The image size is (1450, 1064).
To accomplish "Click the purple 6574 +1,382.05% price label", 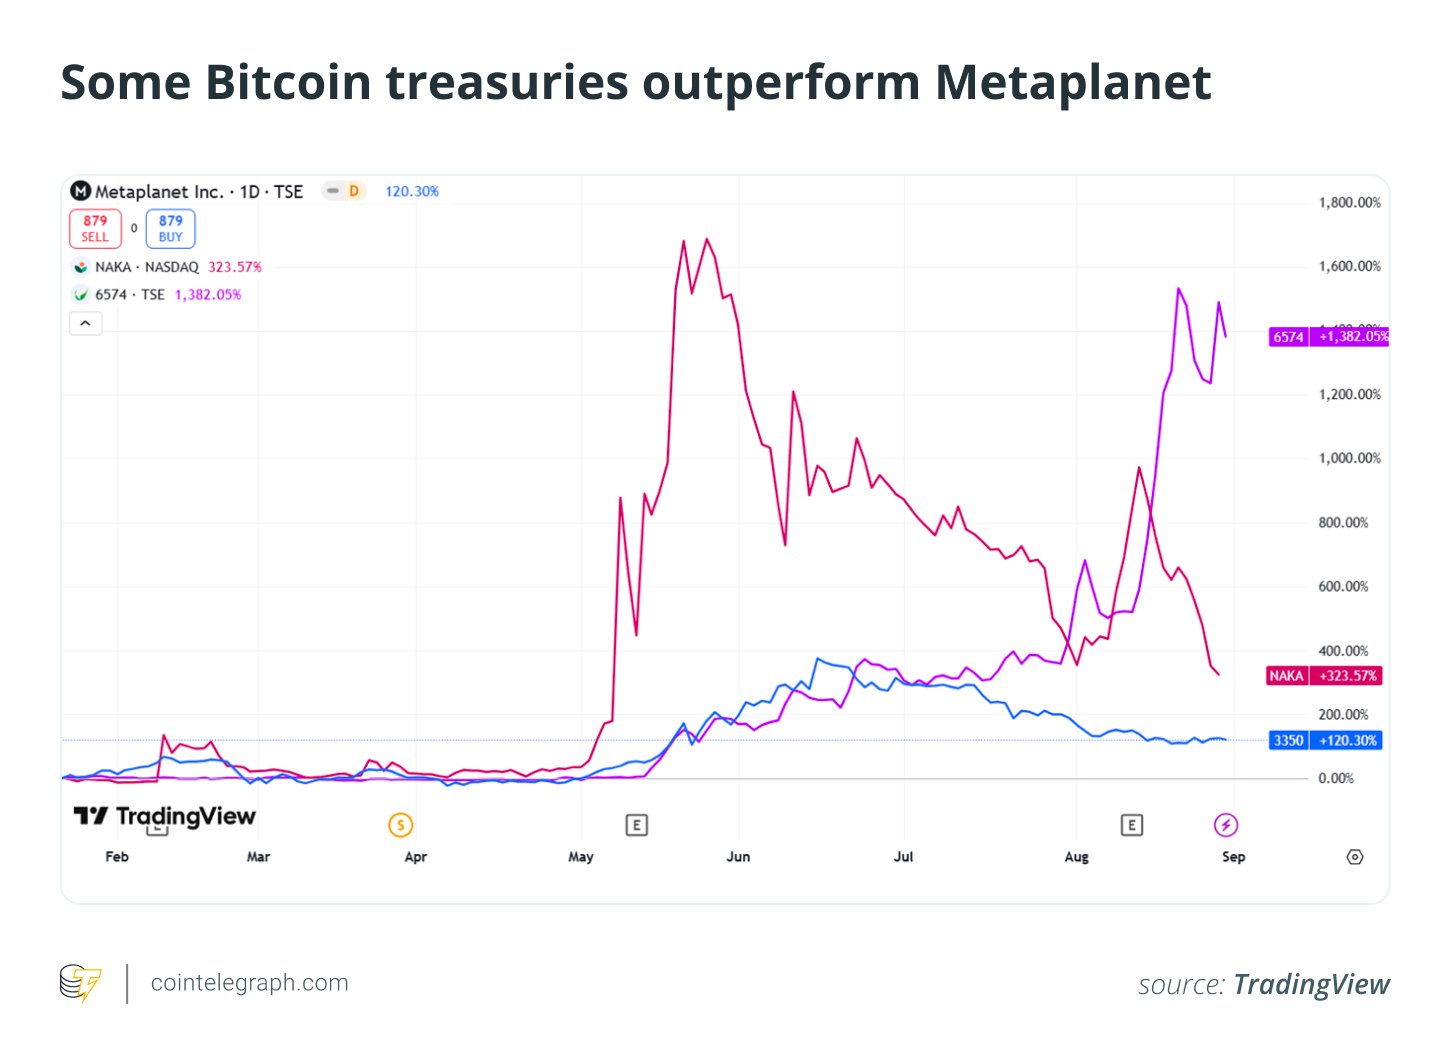I will click(x=1327, y=337).
